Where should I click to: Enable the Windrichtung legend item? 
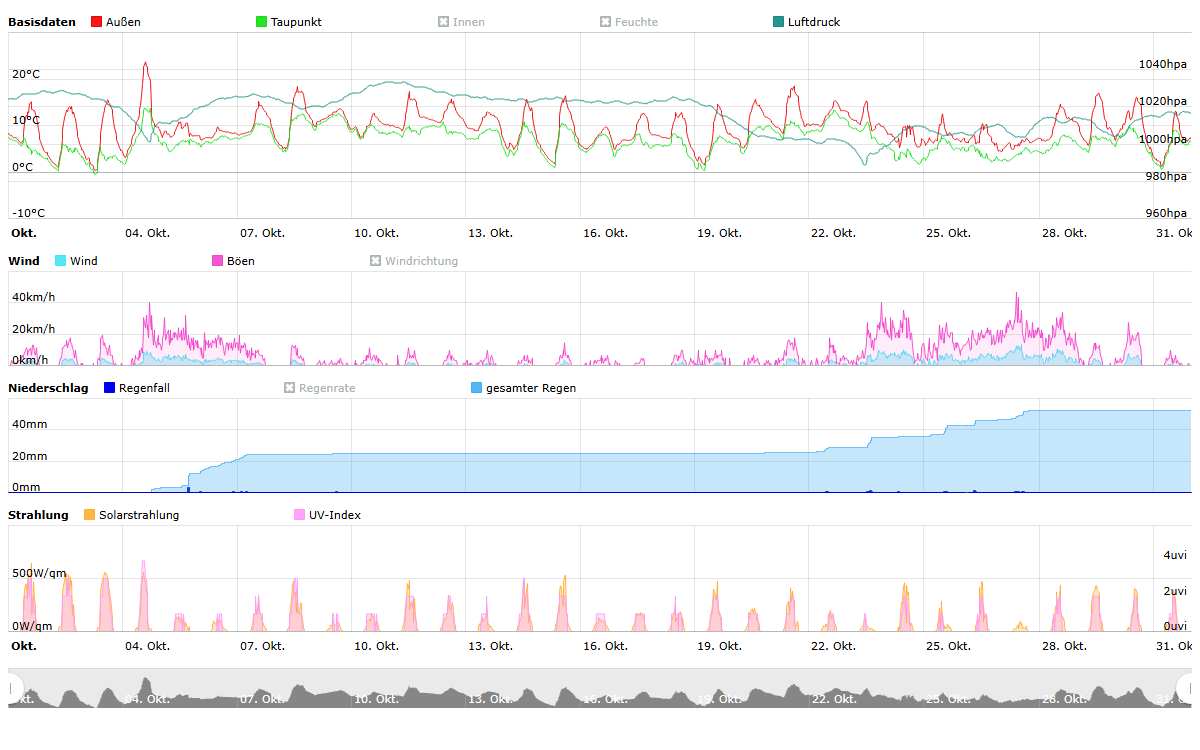tap(376, 261)
